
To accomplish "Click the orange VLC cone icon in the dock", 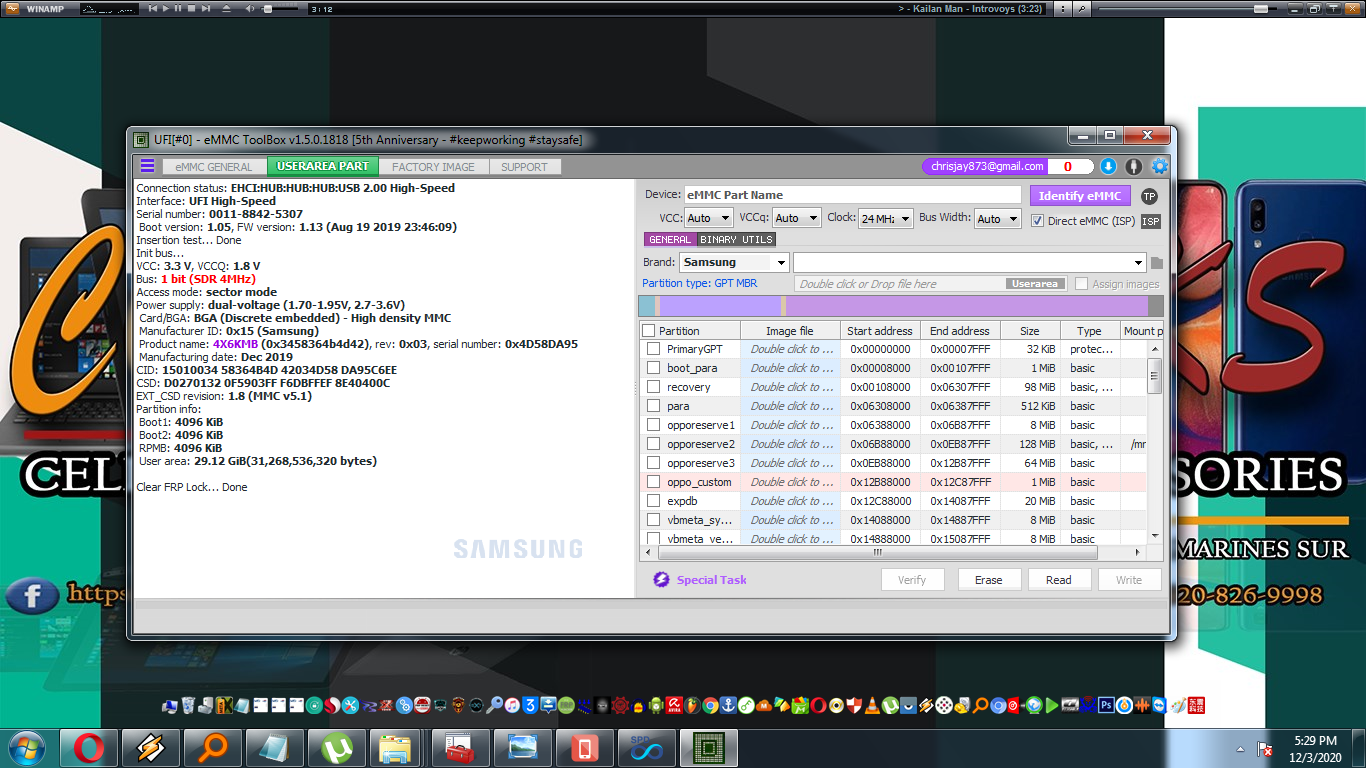I will pos(872,705).
